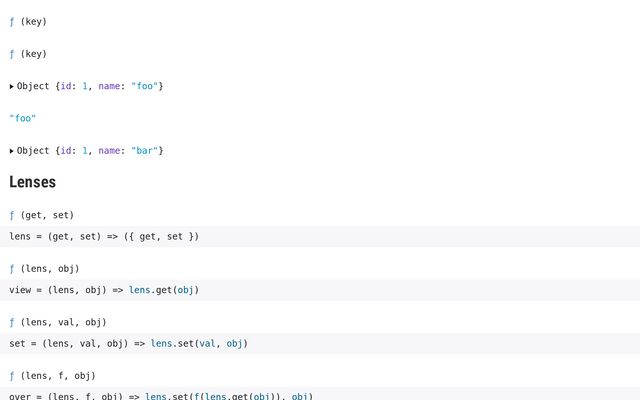This screenshot has height=400, width=640.
Task: Inspect the ƒ (get, set) function output
Action: (41, 215)
